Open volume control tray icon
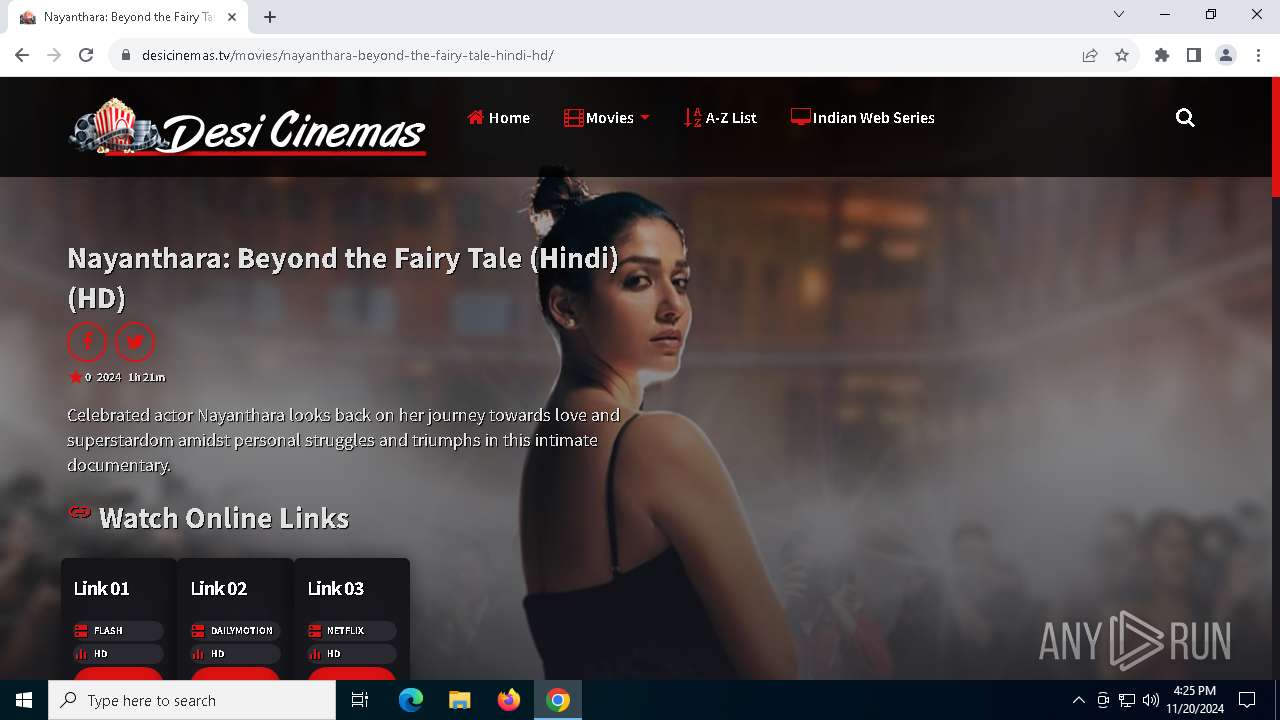Image resolution: width=1280 pixels, height=720 pixels. (x=1151, y=700)
